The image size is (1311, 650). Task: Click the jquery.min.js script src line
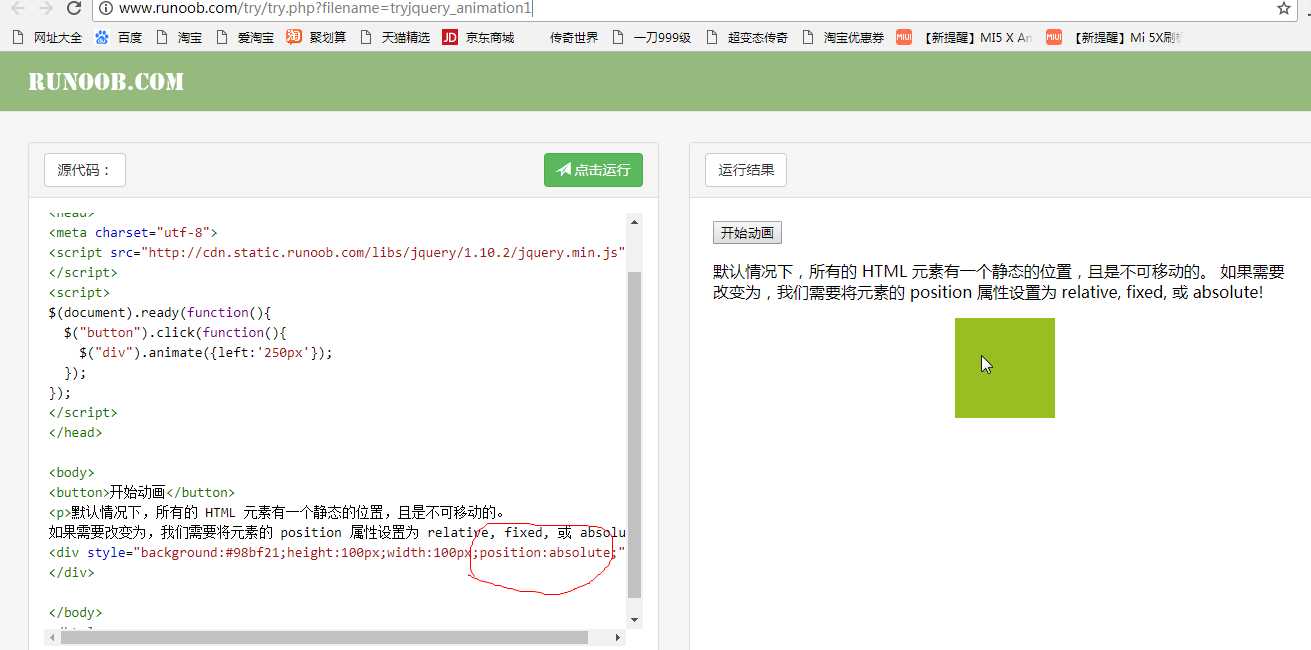pyautogui.click(x=337, y=252)
